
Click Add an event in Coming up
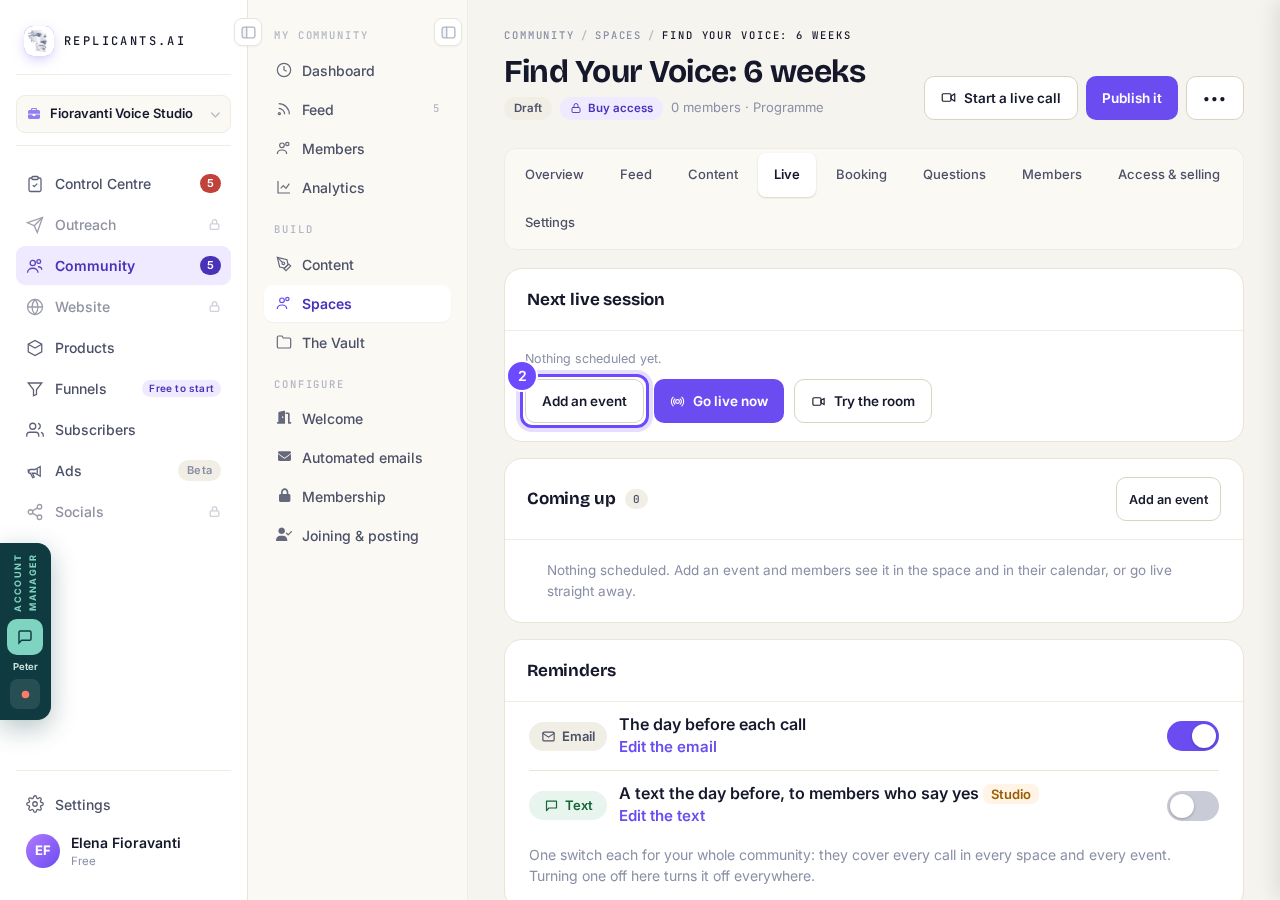coord(1168,499)
